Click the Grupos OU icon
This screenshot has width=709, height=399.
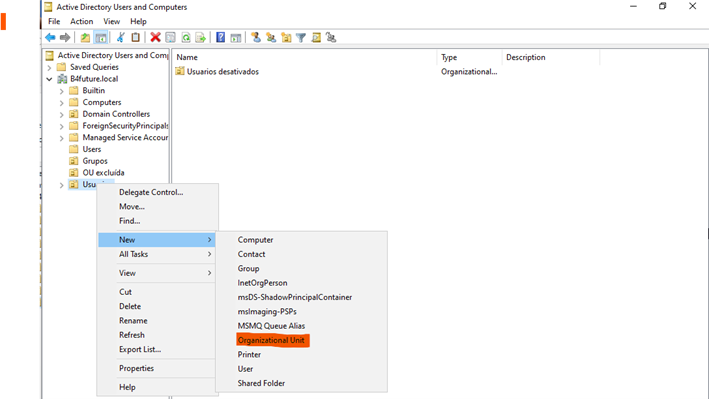coord(74,161)
